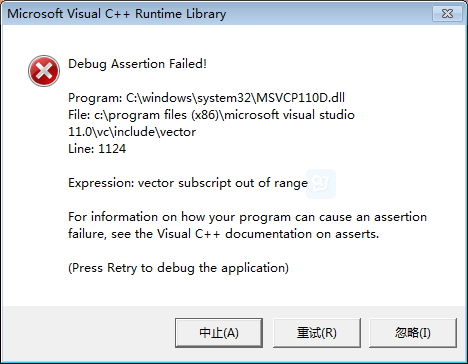
Task: Click blank white area below the error icon
Action: pos(35,193)
